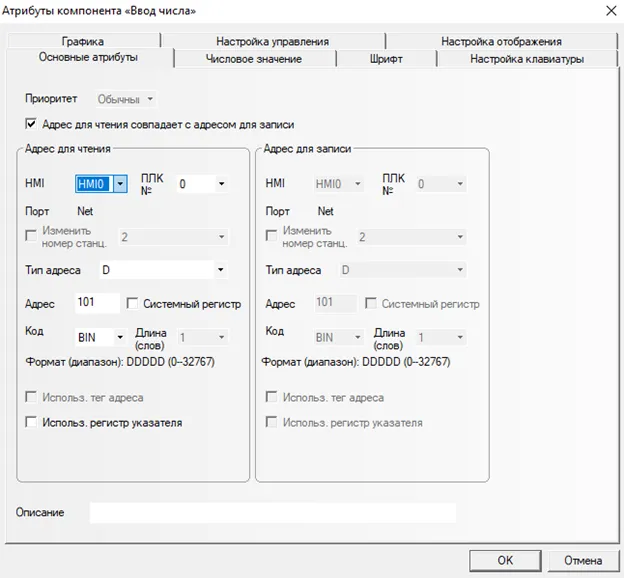624x578 pixels.
Task: Open the «Настройка управления» tab
Action: [272, 41]
